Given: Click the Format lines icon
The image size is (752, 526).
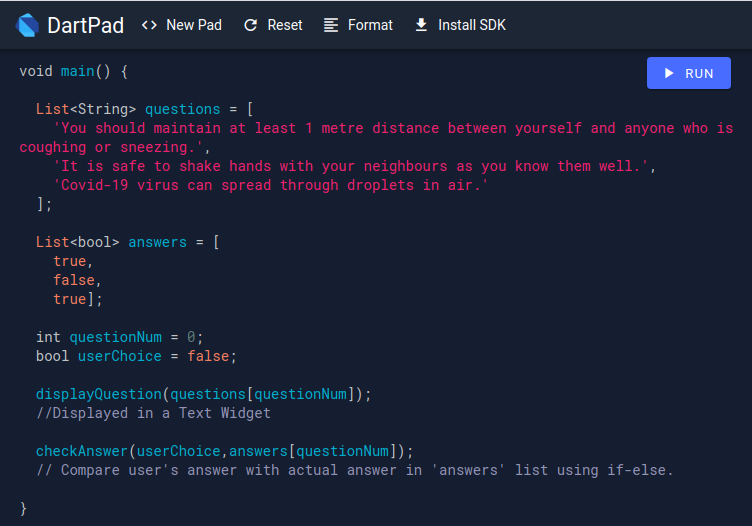Looking at the screenshot, I should 331,25.
